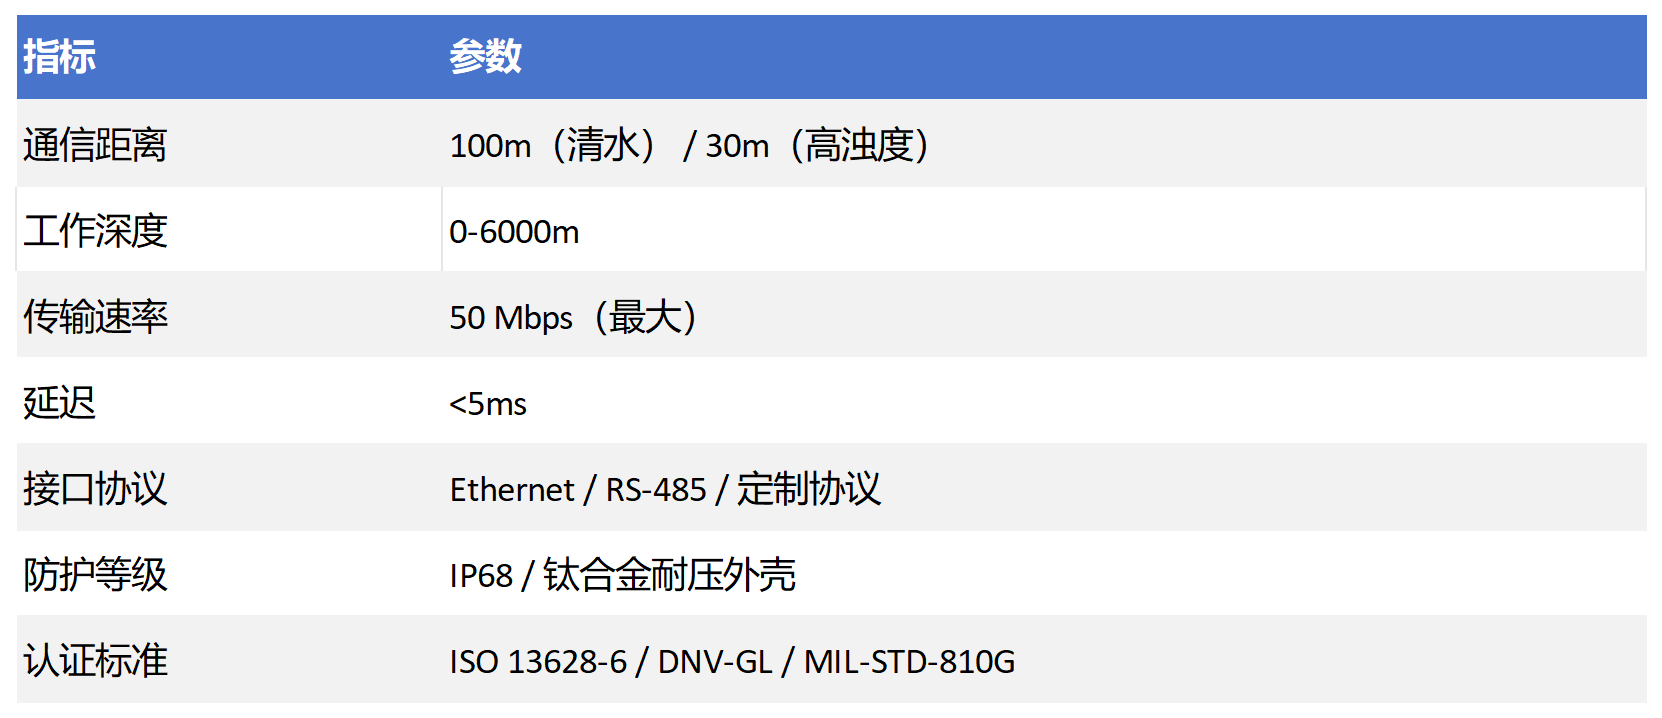Click the Ethernet text
1662x718 pixels.
pyautogui.click(x=512, y=490)
